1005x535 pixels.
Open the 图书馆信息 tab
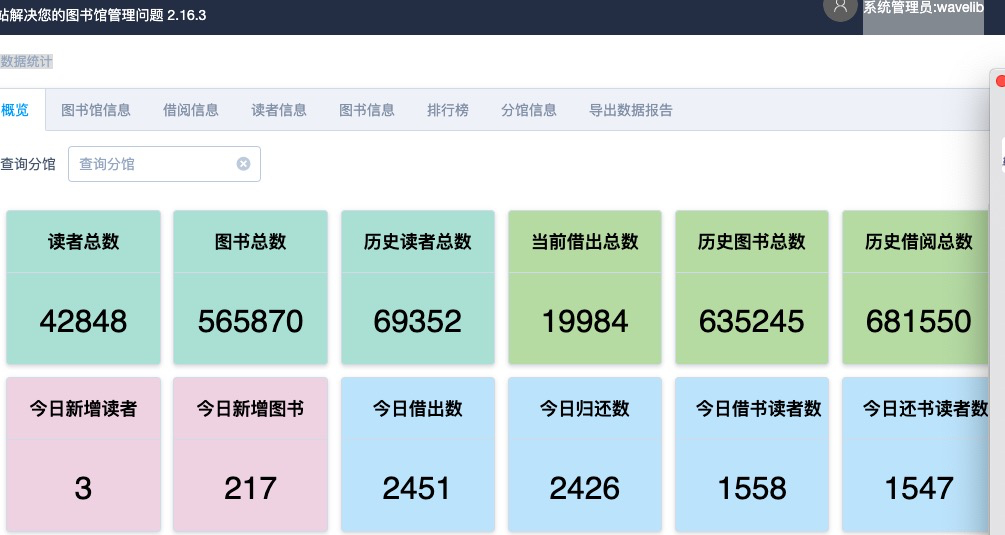pos(96,110)
